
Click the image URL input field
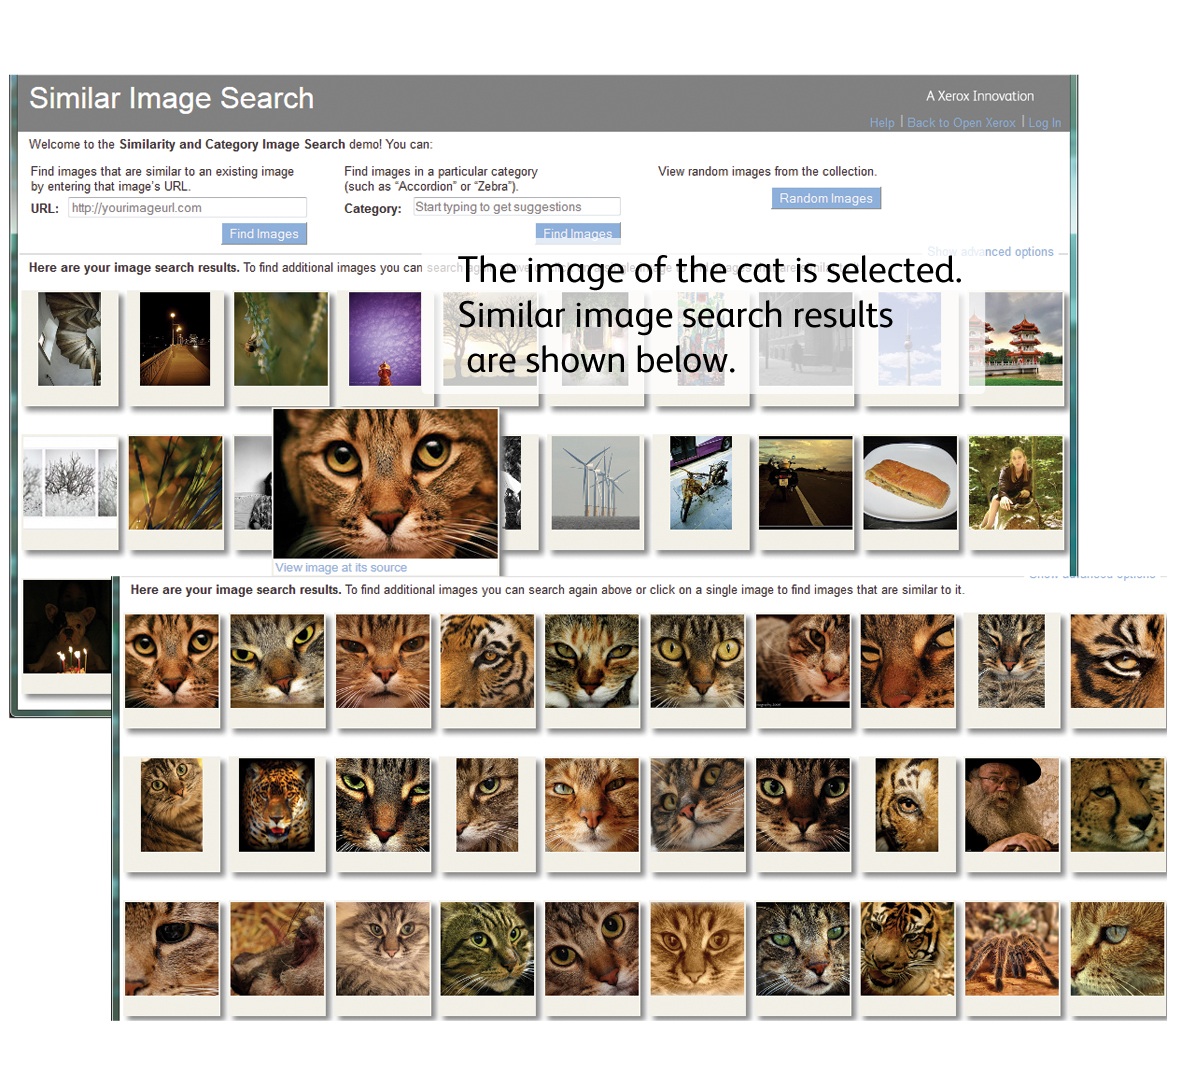click(x=187, y=208)
